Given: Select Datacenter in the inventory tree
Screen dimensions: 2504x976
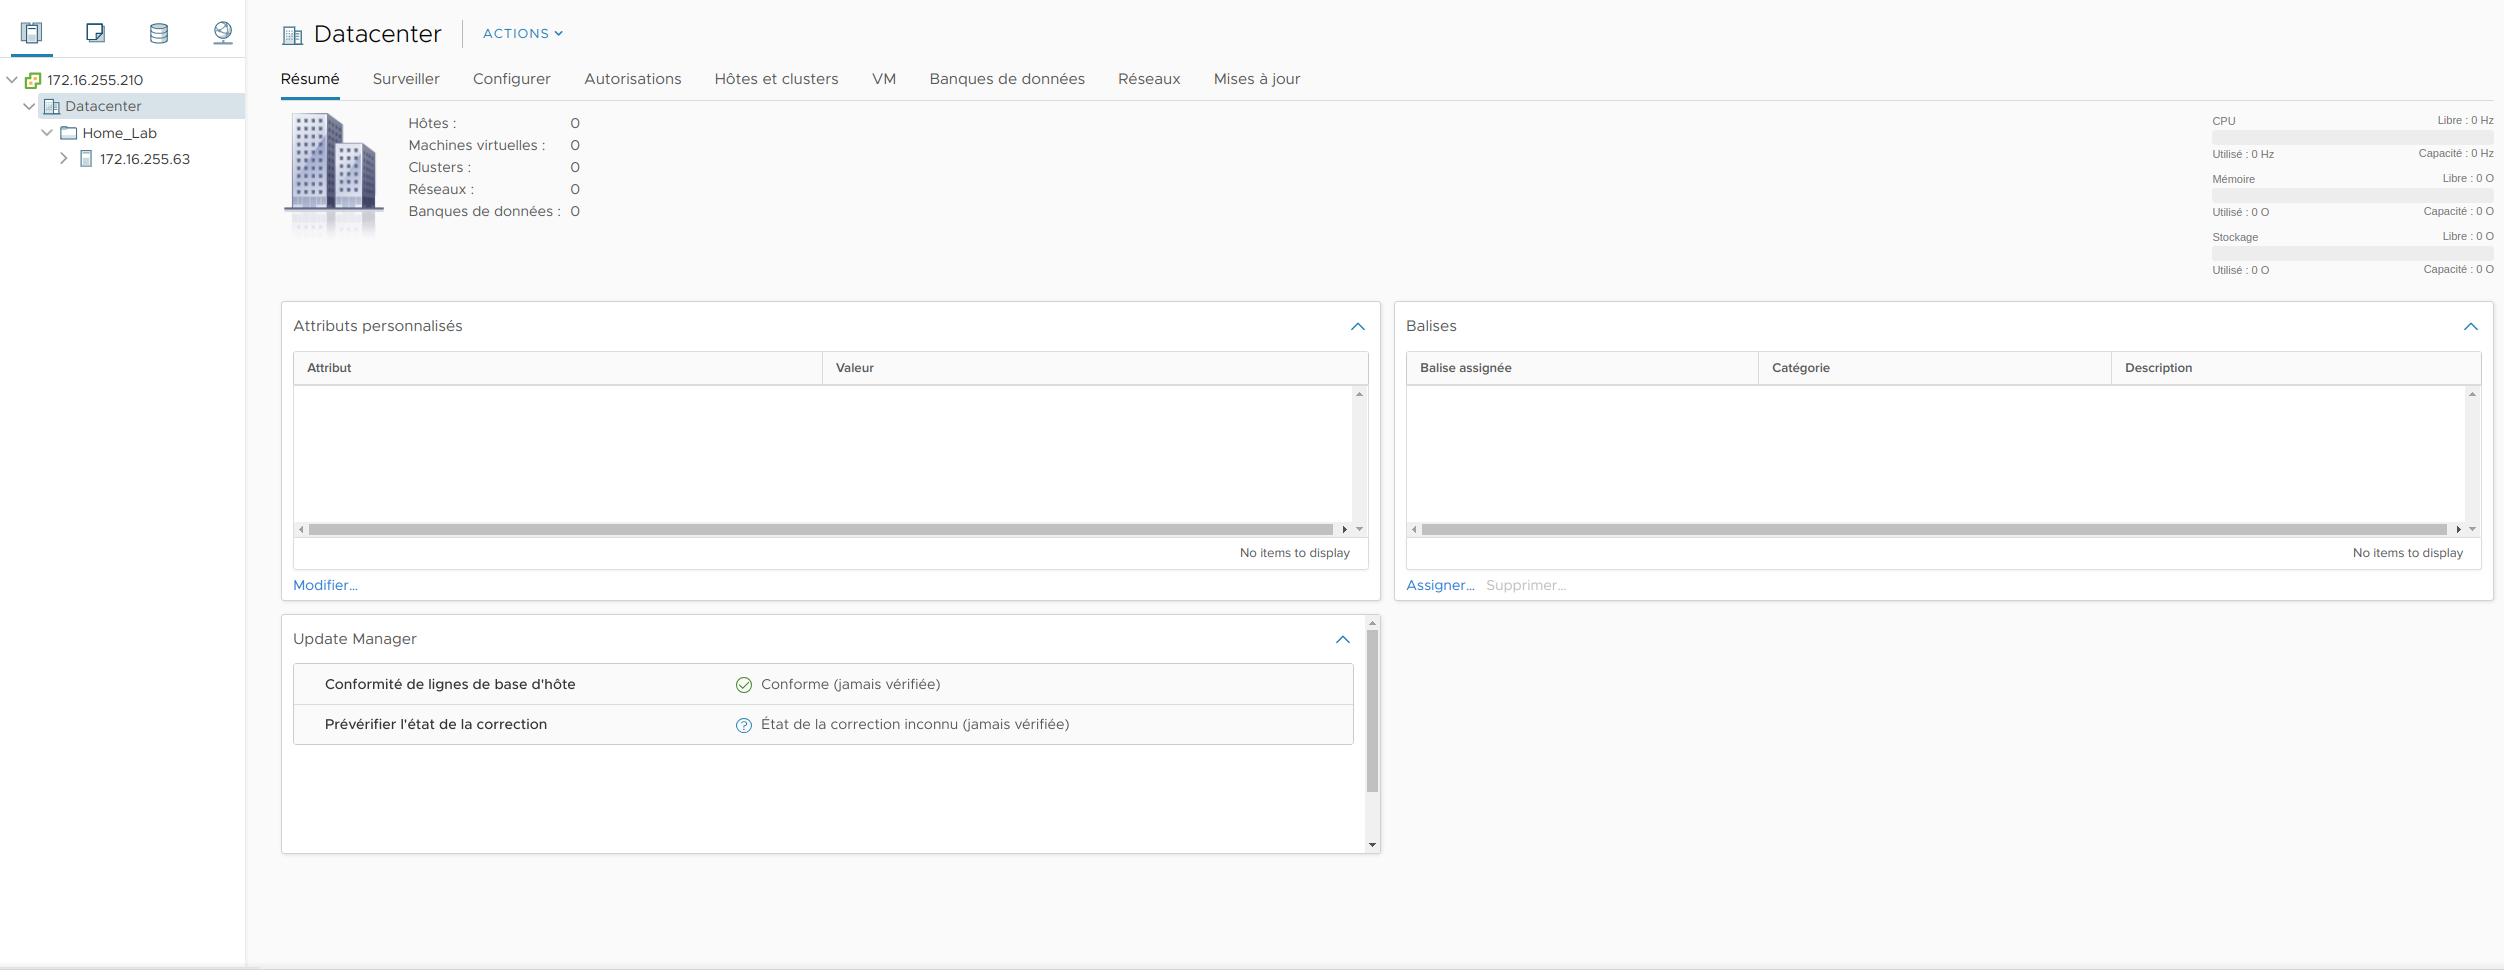Looking at the screenshot, I should click(x=103, y=106).
